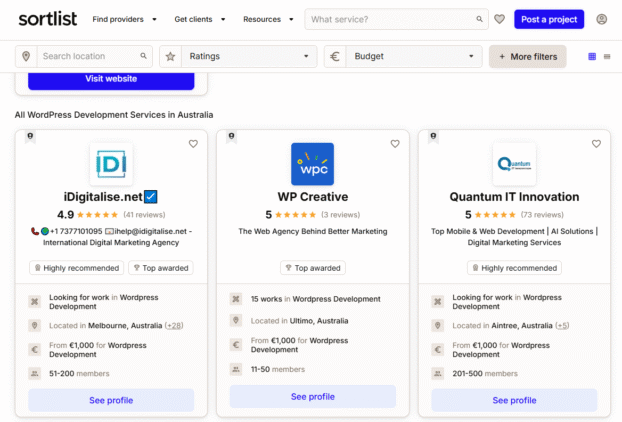Screen dimensions: 622x422
Task: Click the location icon in WP Creative card
Action: point(236,320)
